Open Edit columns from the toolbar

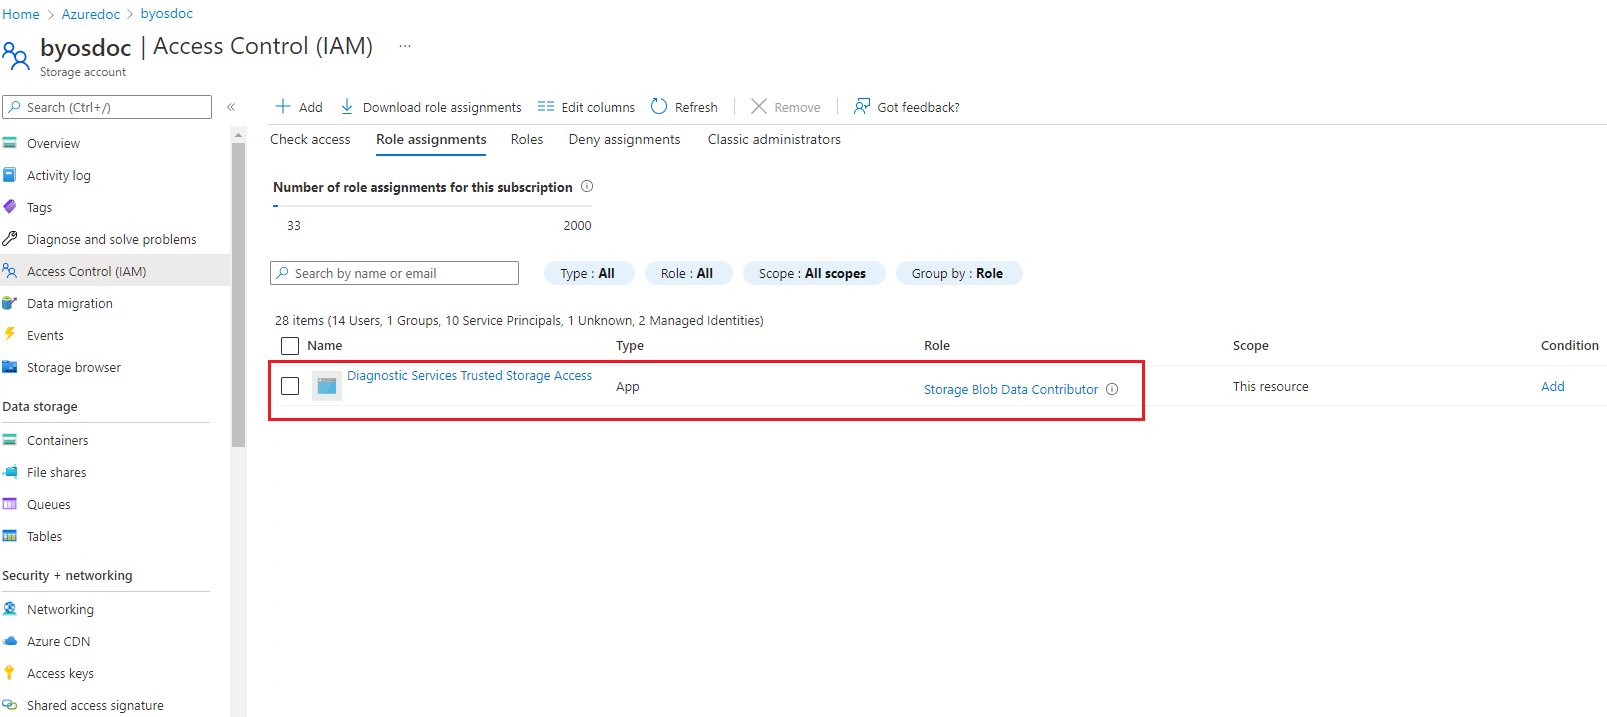pos(586,107)
